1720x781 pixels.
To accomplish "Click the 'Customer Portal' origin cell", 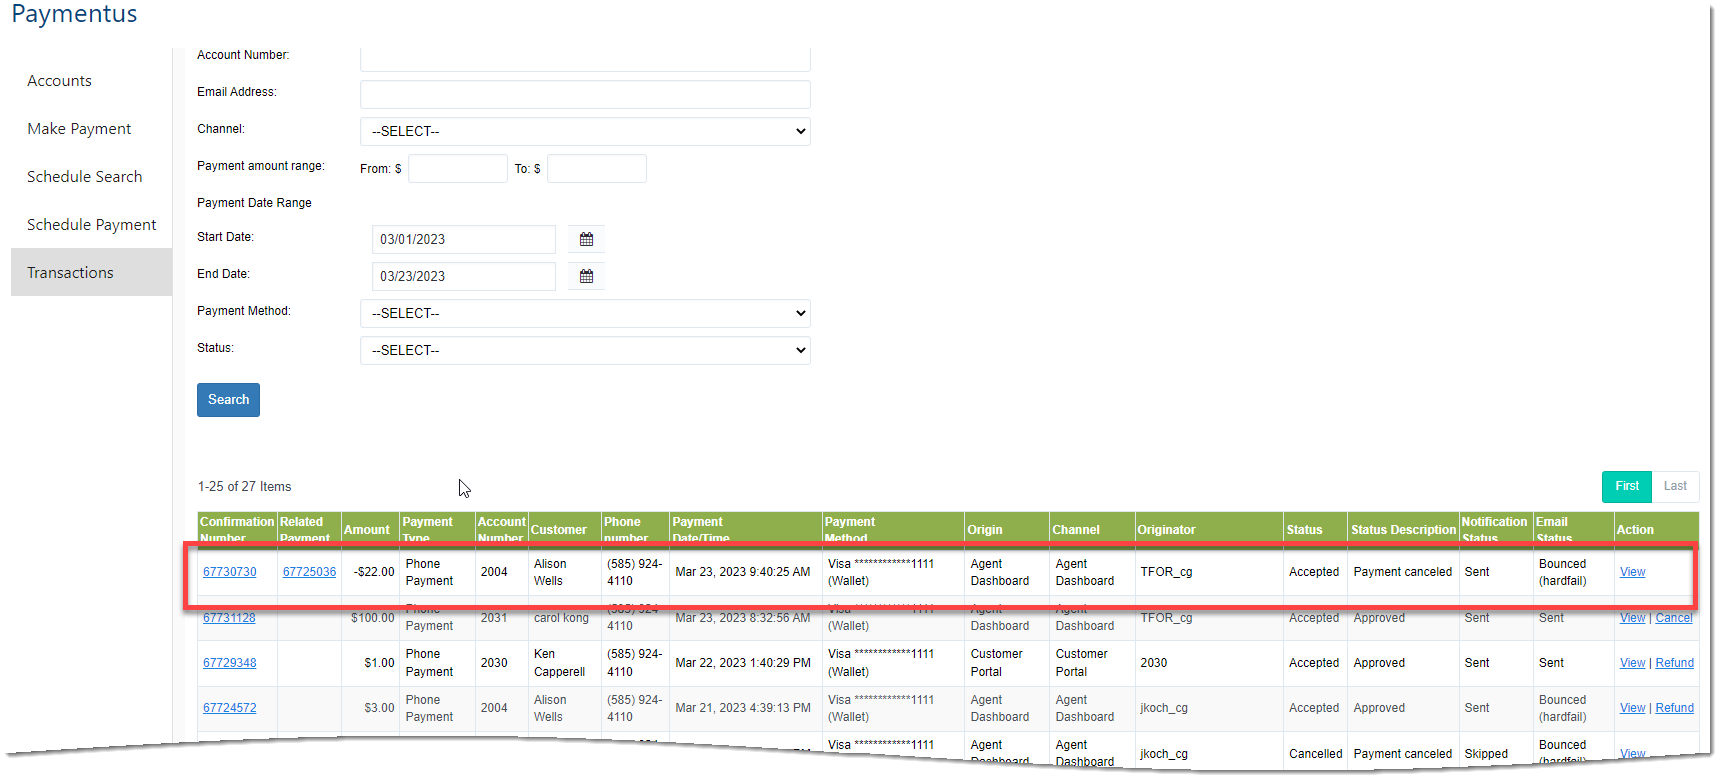I will [x=996, y=663].
